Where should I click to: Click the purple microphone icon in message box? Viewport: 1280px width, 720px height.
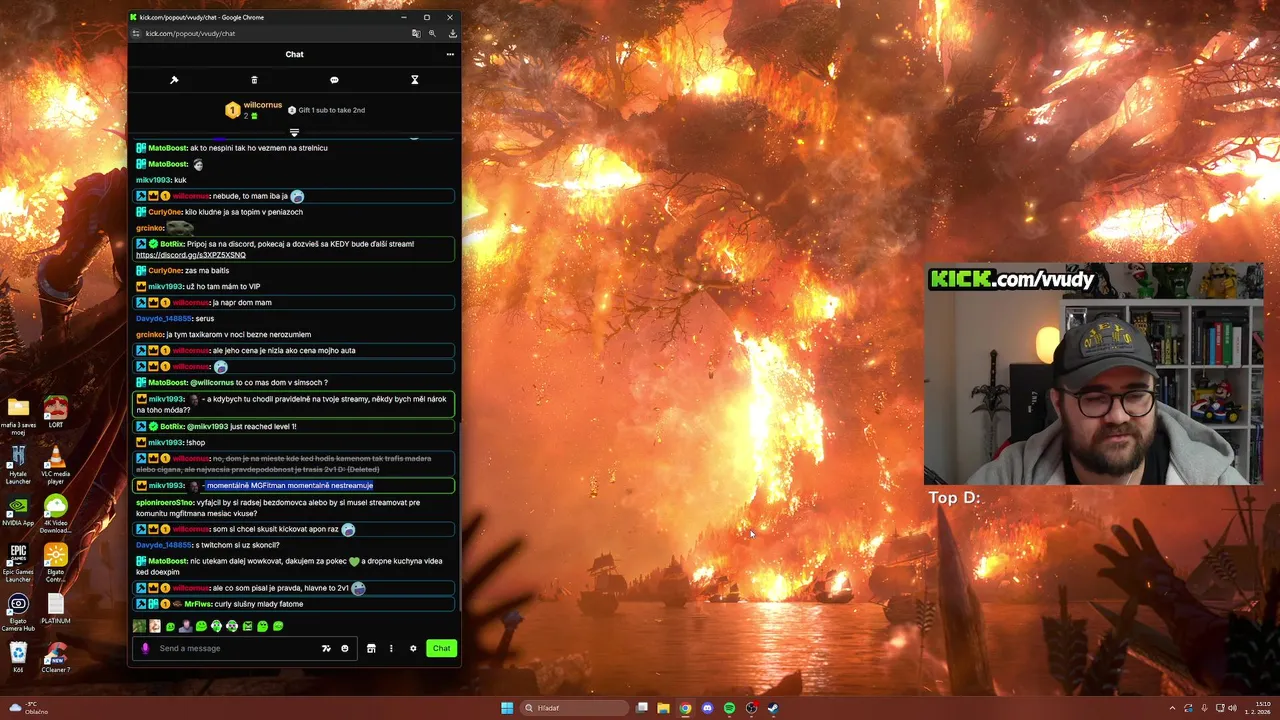146,648
